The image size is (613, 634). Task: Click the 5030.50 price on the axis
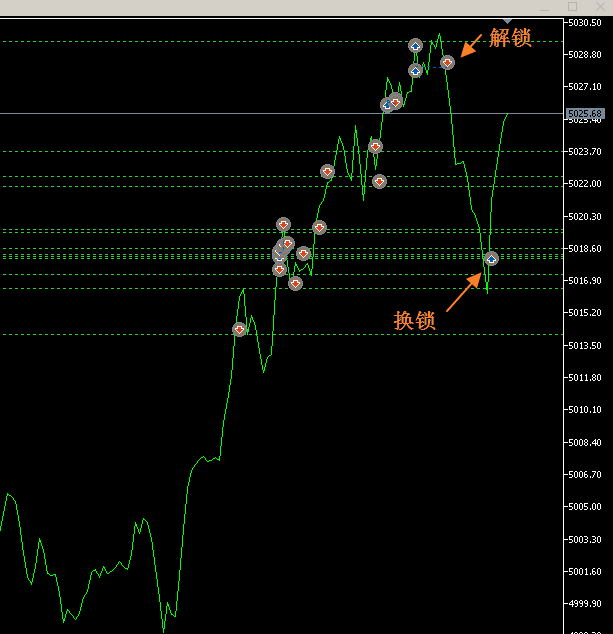(586, 22)
